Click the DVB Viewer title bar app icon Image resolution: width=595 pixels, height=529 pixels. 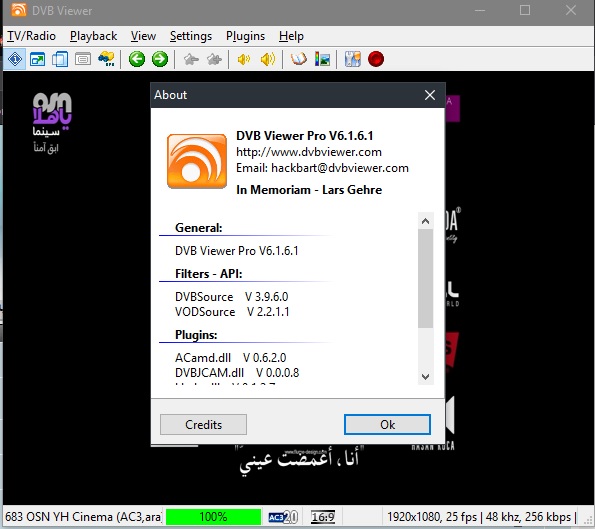coord(19,10)
